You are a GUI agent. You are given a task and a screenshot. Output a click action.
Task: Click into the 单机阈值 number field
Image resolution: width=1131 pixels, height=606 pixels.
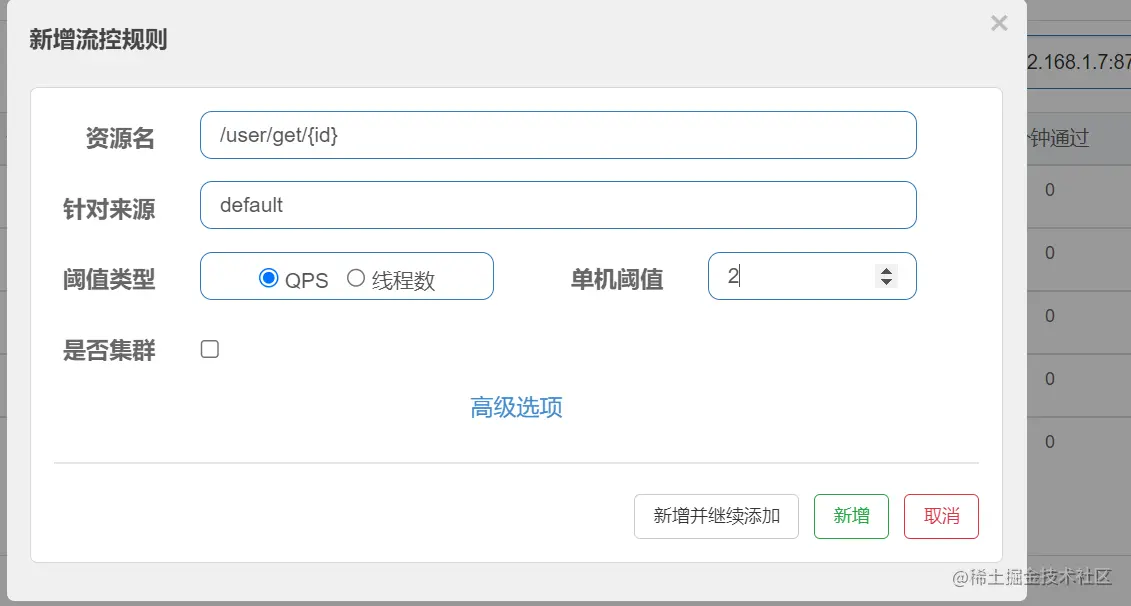812,276
